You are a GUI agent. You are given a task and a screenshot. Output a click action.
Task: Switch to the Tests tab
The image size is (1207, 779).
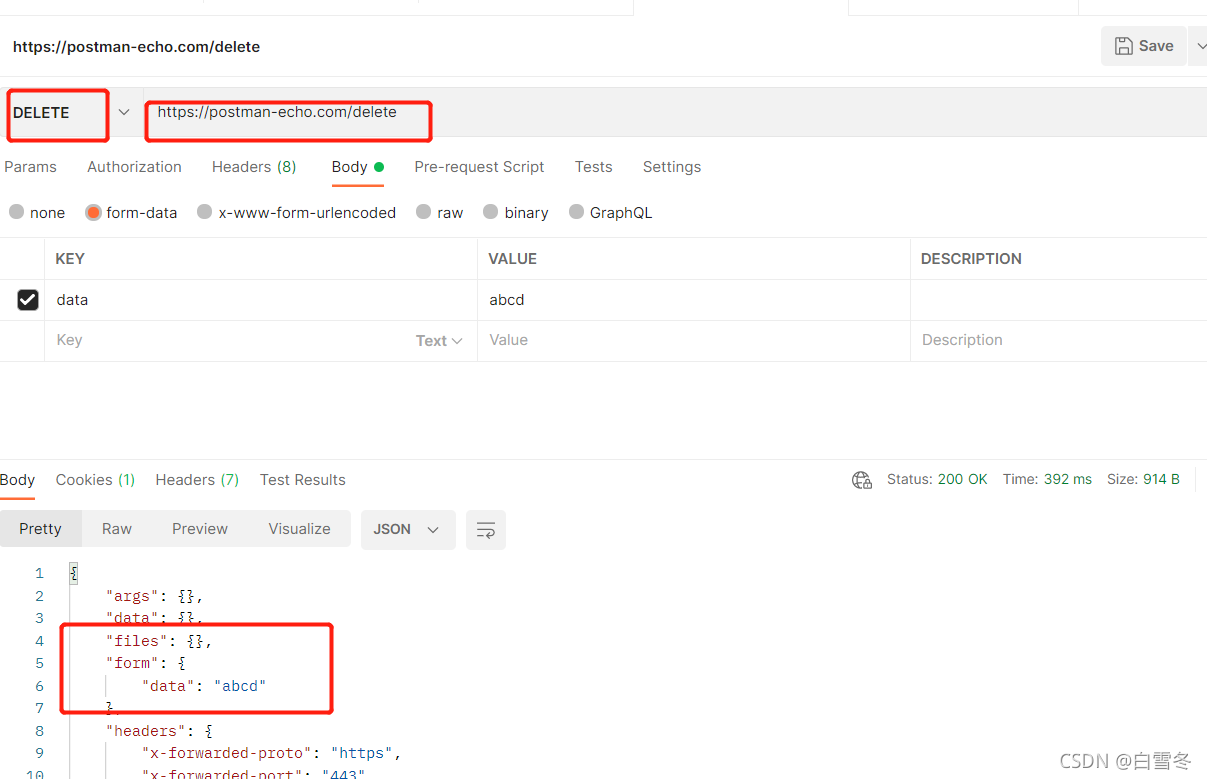[x=593, y=167]
